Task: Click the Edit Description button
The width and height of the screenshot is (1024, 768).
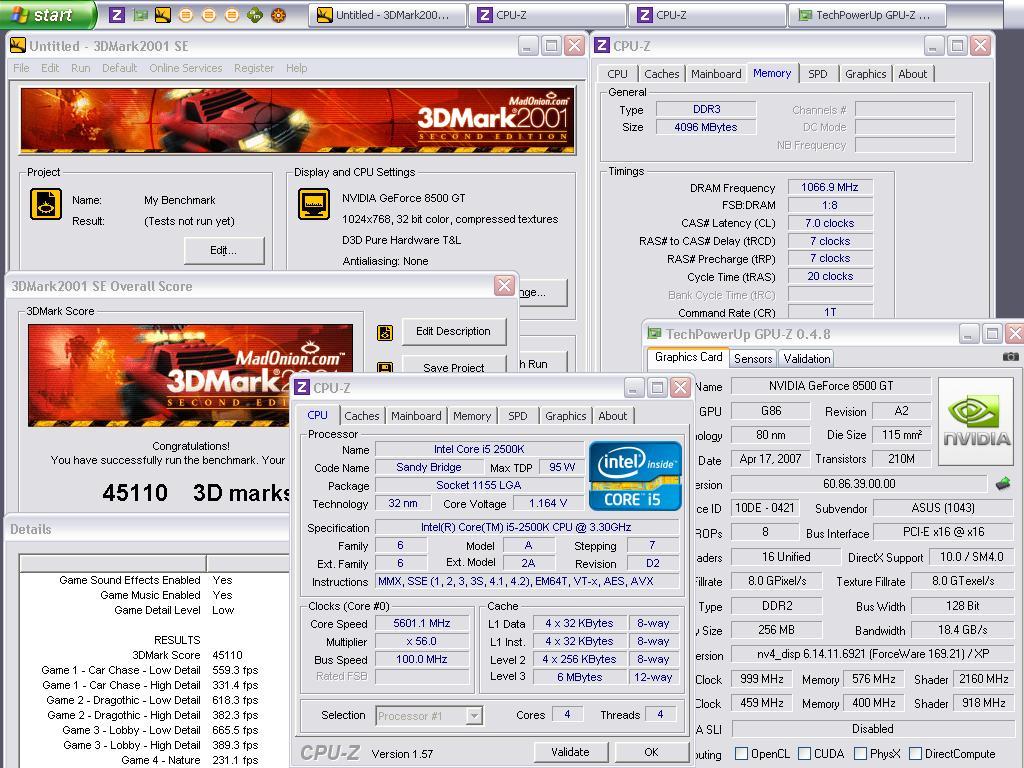Action: [x=454, y=331]
